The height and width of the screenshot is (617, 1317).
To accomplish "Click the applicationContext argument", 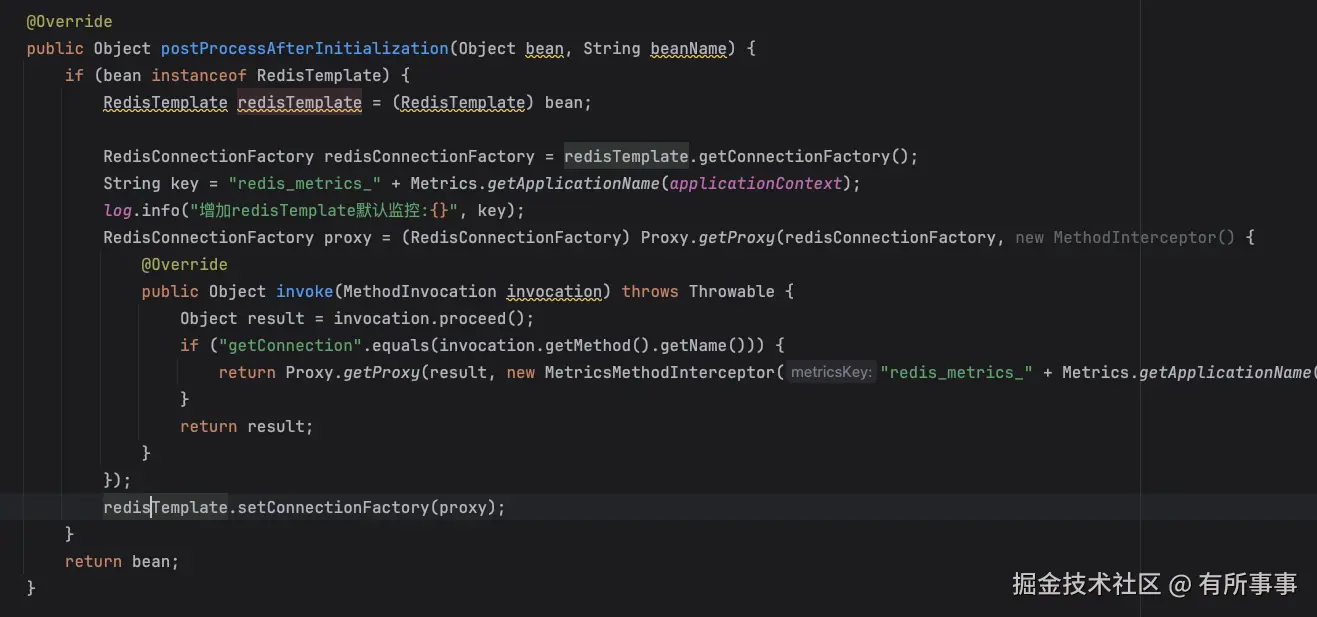I will (757, 183).
